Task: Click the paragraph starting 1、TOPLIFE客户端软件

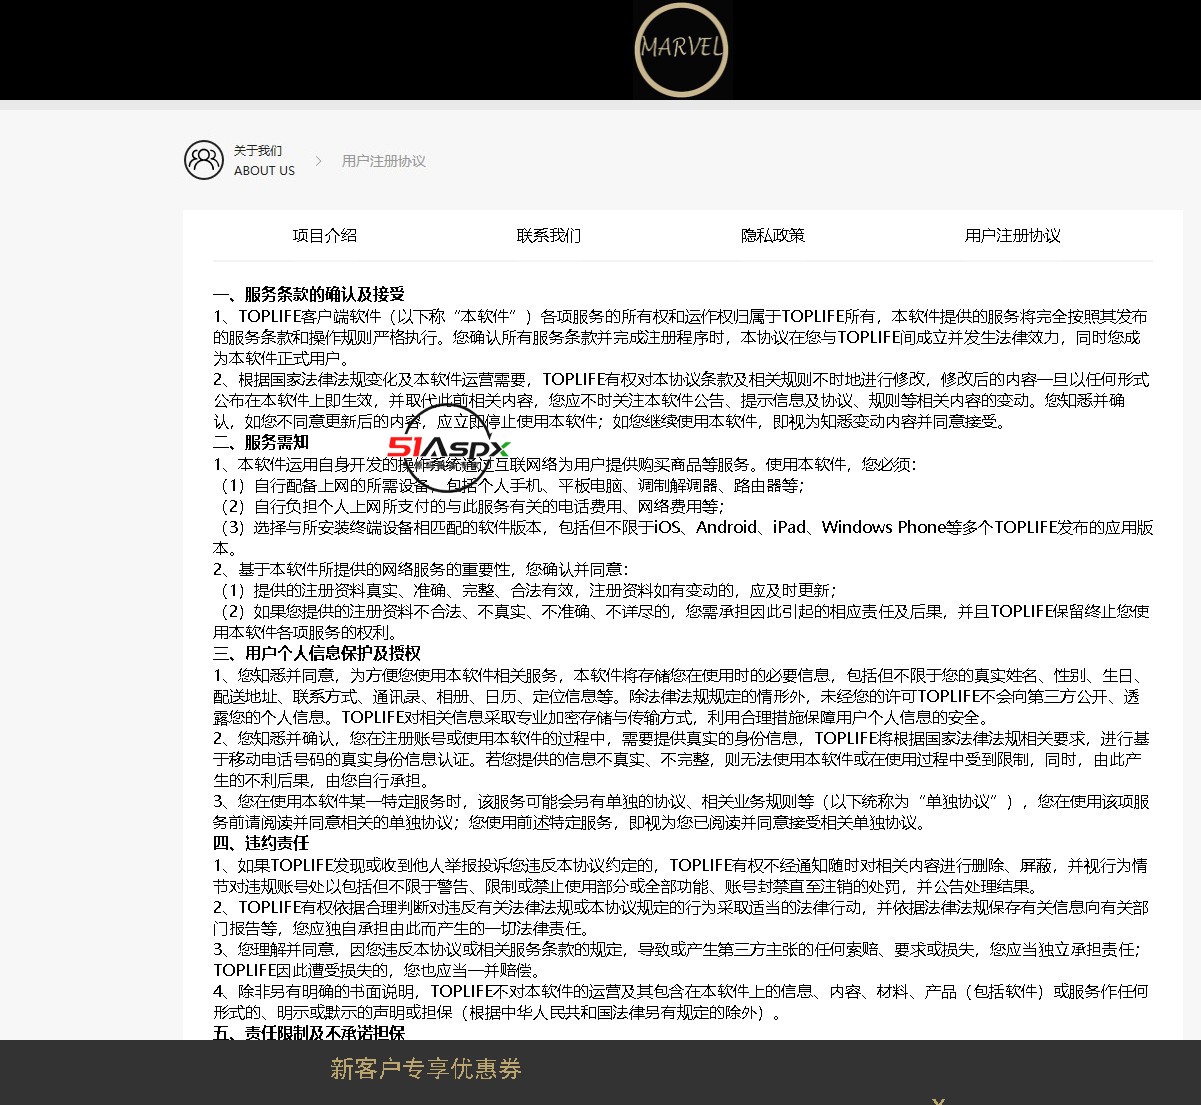Action: pyautogui.click(x=681, y=337)
